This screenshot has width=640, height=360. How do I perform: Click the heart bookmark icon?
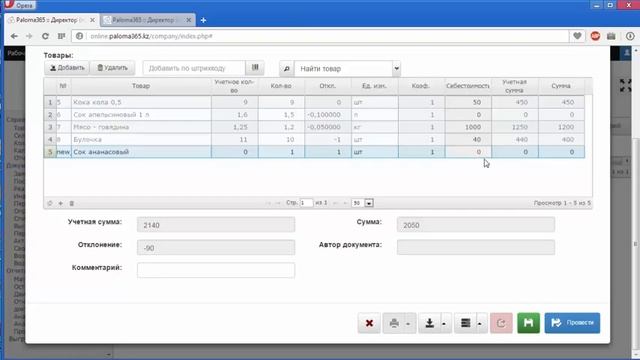click(x=577, y=36)
